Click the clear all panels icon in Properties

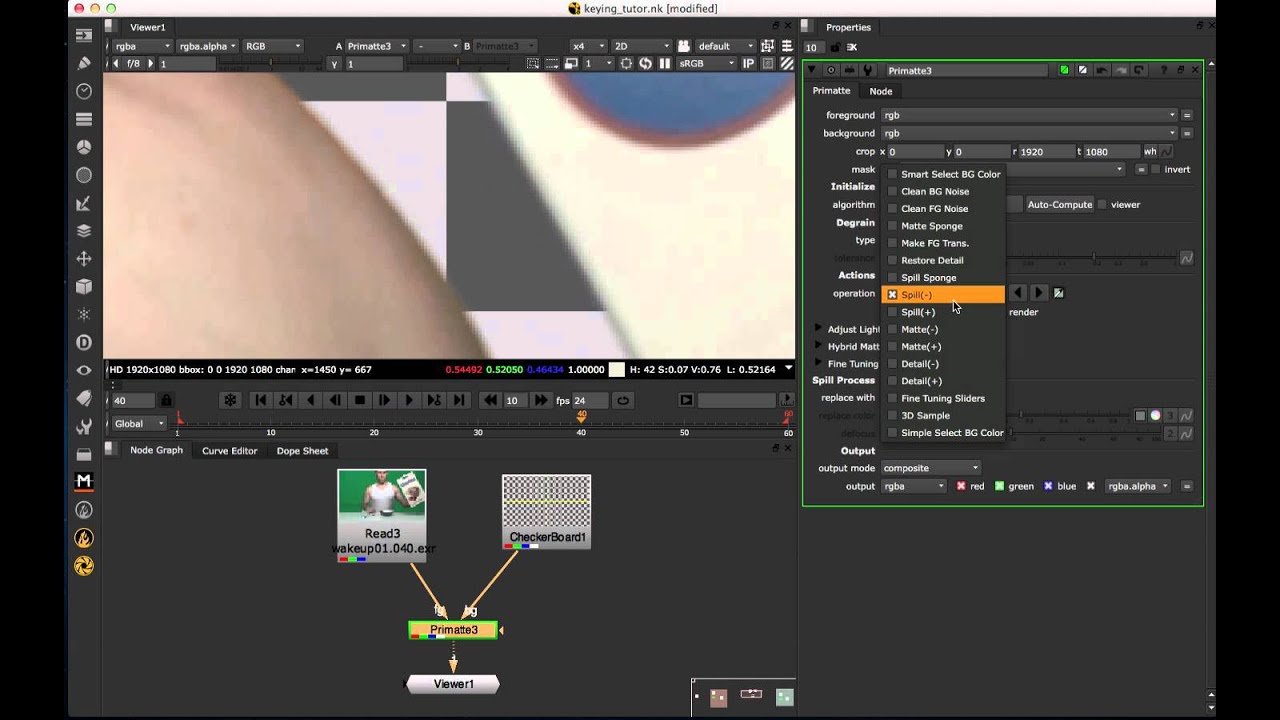(853, 47)
